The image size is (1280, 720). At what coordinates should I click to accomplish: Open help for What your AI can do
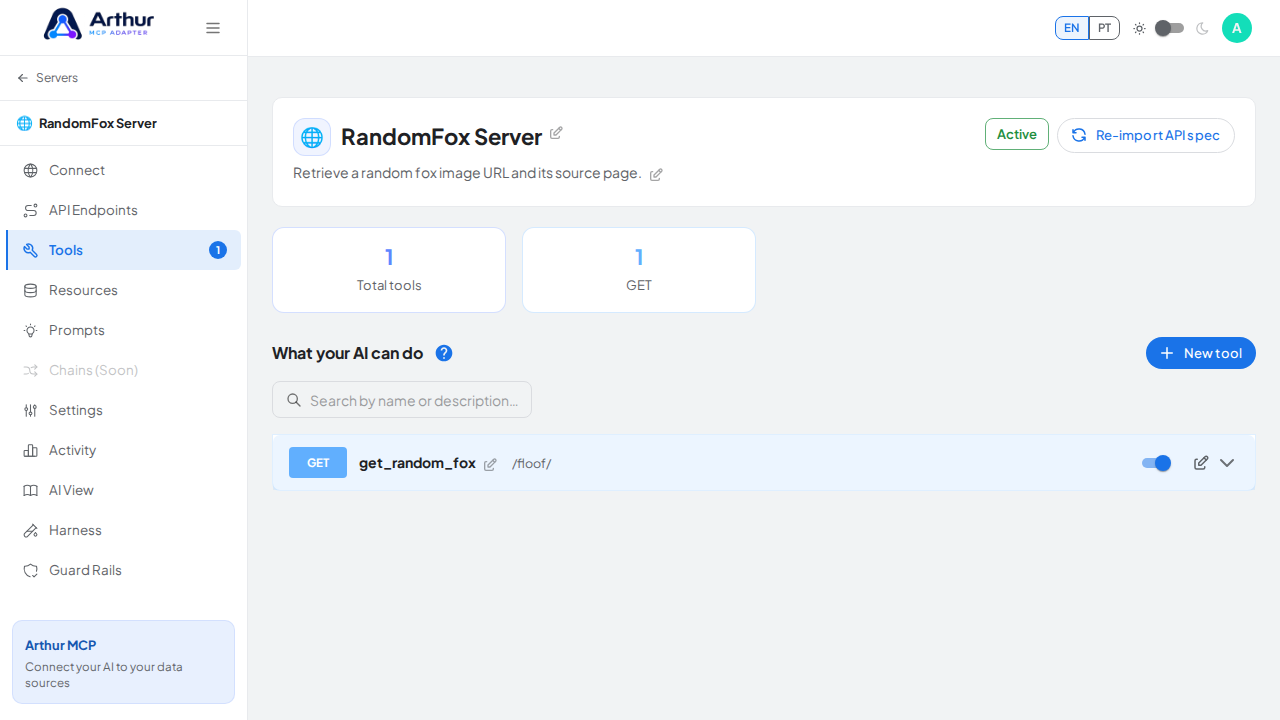(444, 353)
